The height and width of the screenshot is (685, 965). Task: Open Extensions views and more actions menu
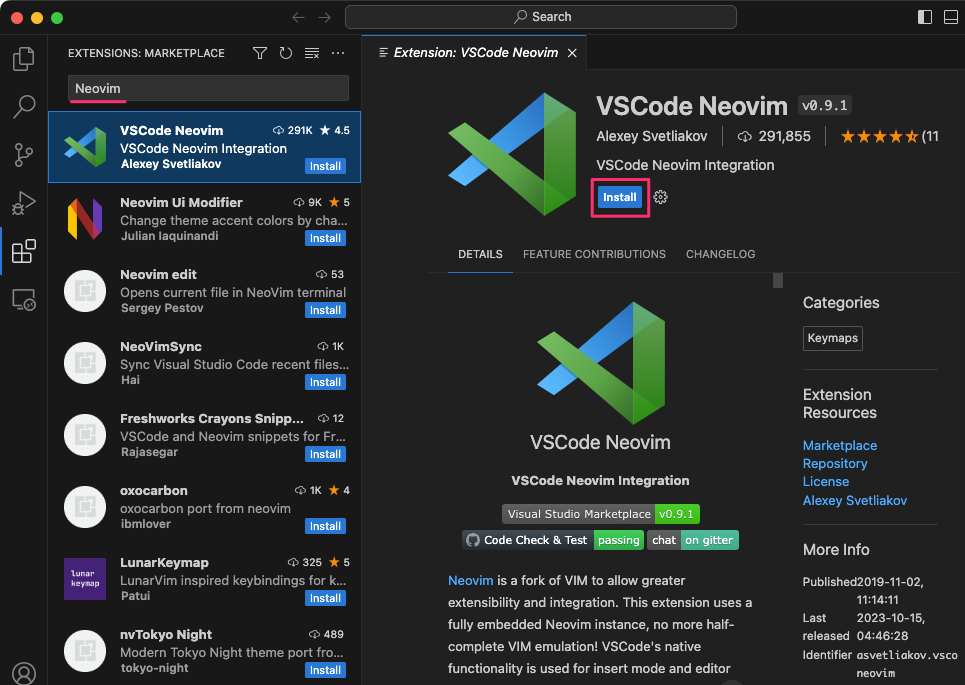point(338,53)
